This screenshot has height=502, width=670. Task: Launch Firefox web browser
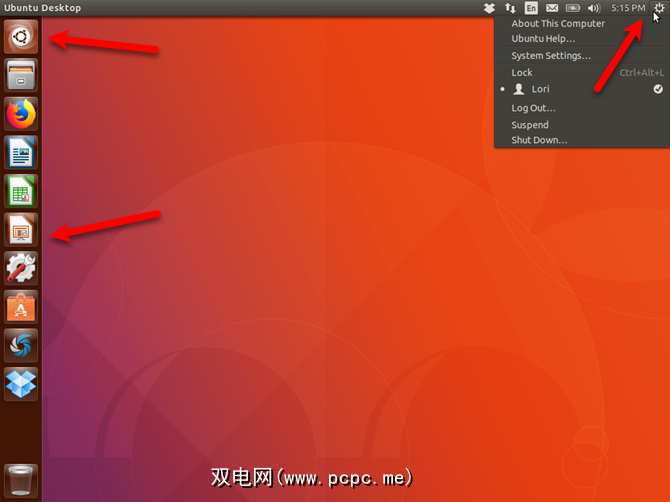21,114
